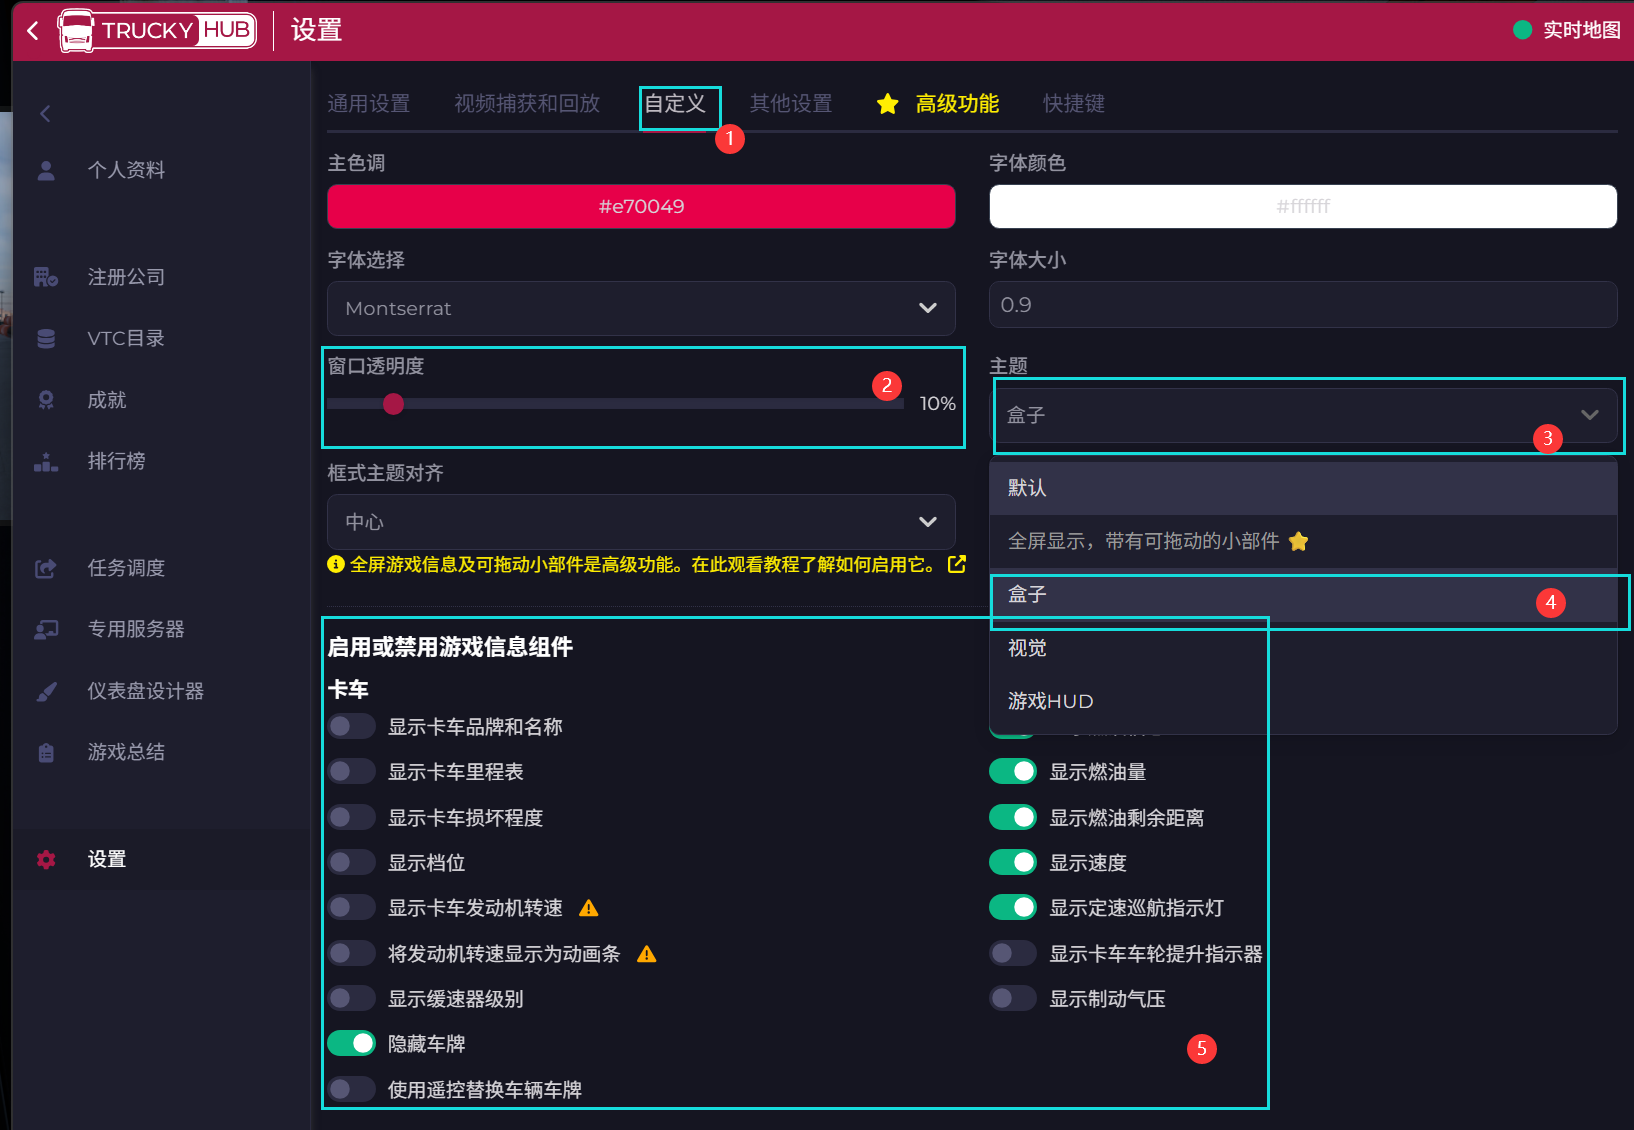Click the star icon in 全屏显示 option
Screen dimensions: 1634x1130
coord(1299,542)
